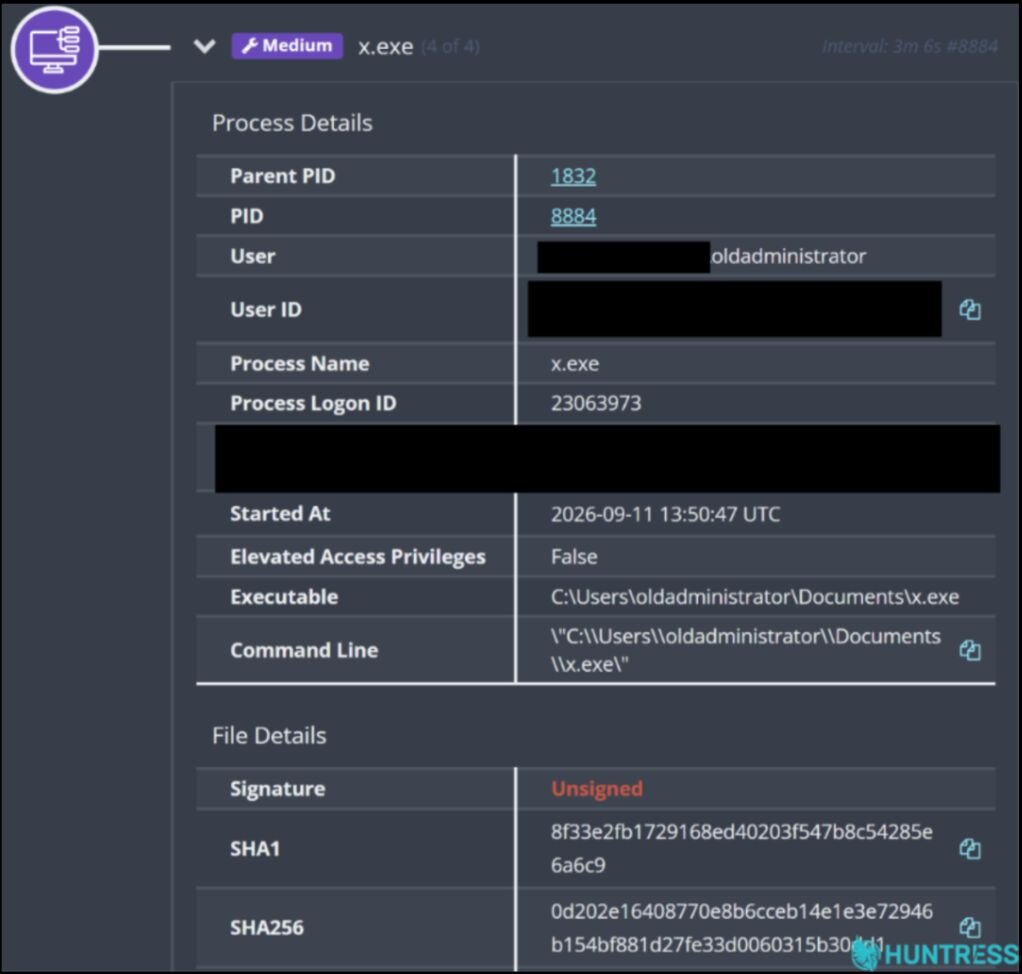Select Elevated Access Privileges value False
Screen dimensions: 1022x974
tap(574, 557)
